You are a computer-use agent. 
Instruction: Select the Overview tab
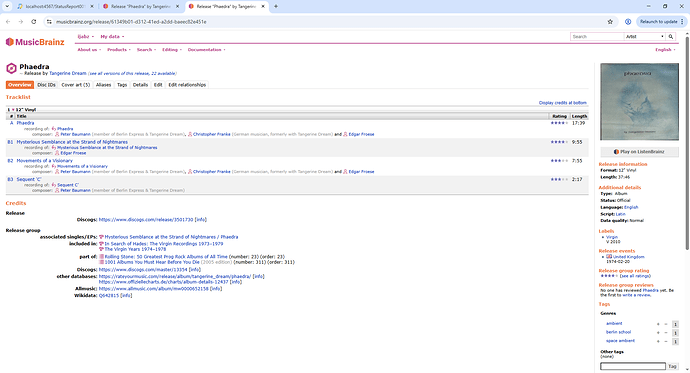pos(20,85)
